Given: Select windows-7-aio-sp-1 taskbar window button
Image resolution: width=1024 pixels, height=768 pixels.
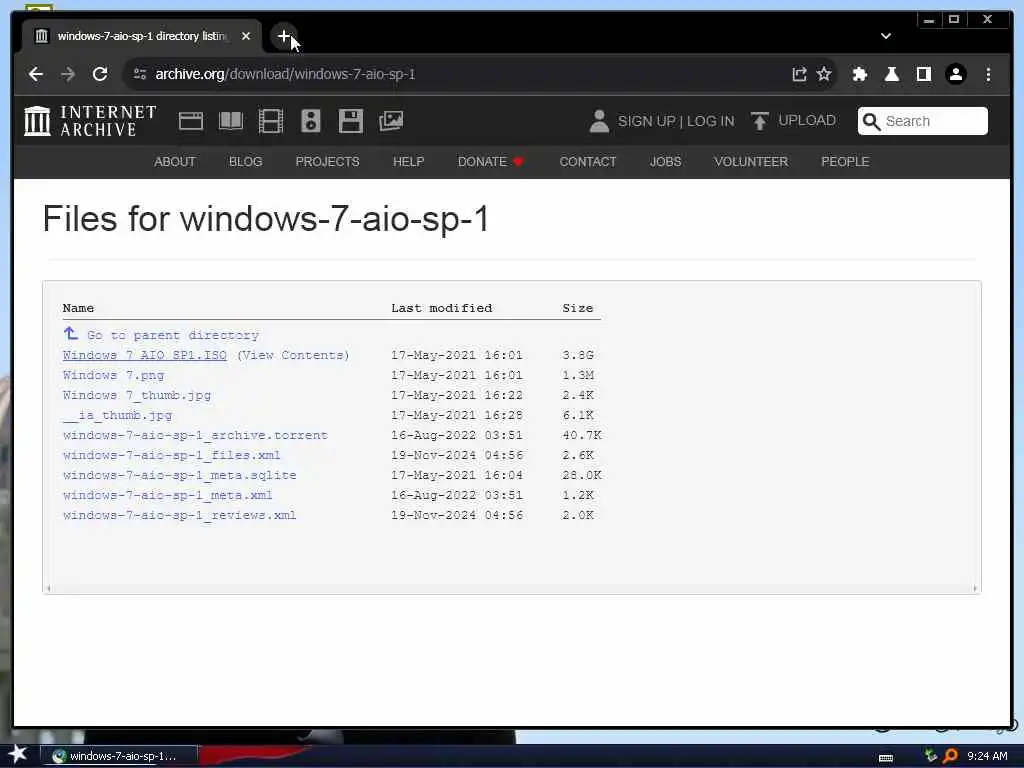Looking at the screenshot, I should 119,756.
